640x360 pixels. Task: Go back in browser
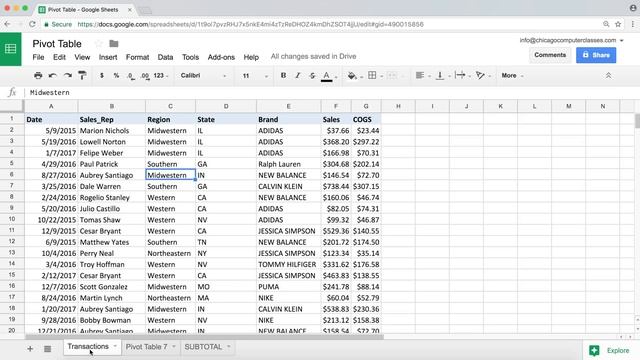click(7, 24)
